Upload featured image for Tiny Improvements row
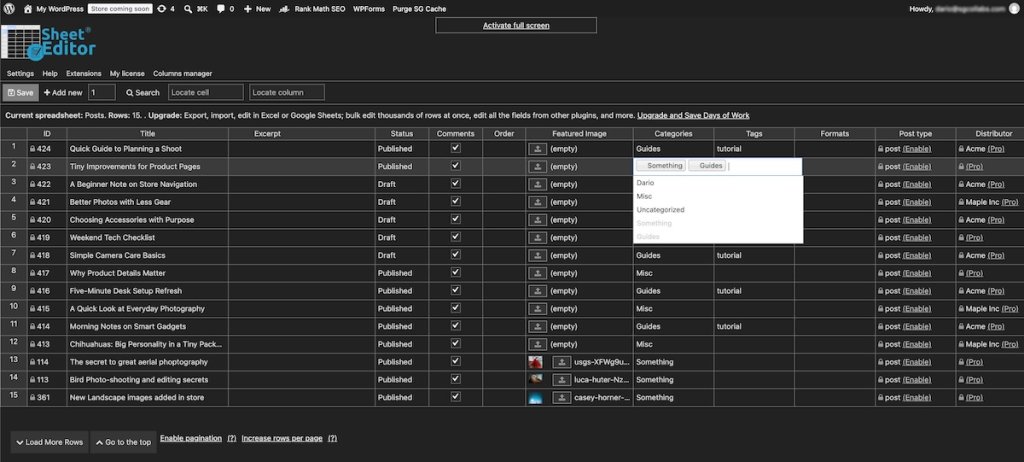 tap(537, 167)
